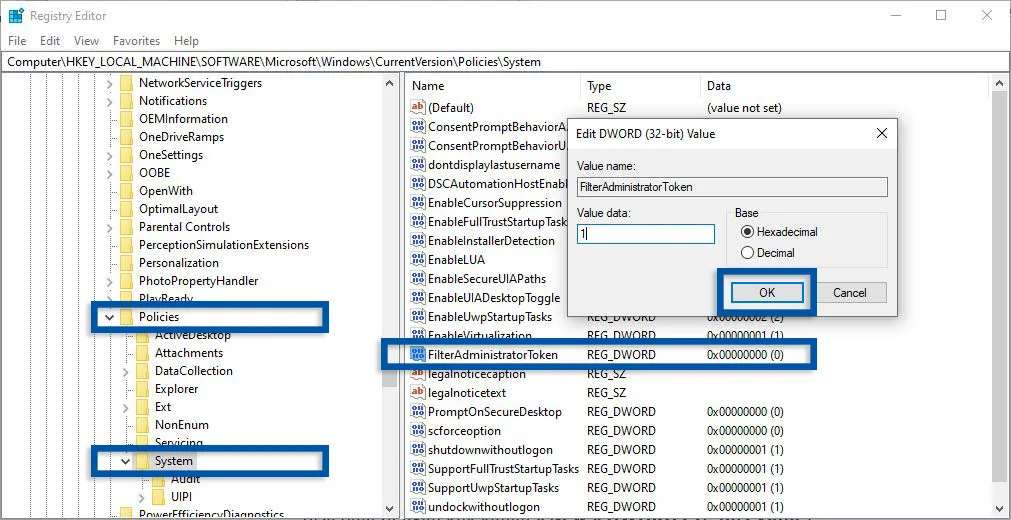Open the Edit menu
1011x520 pixels.
click(50, 41)
